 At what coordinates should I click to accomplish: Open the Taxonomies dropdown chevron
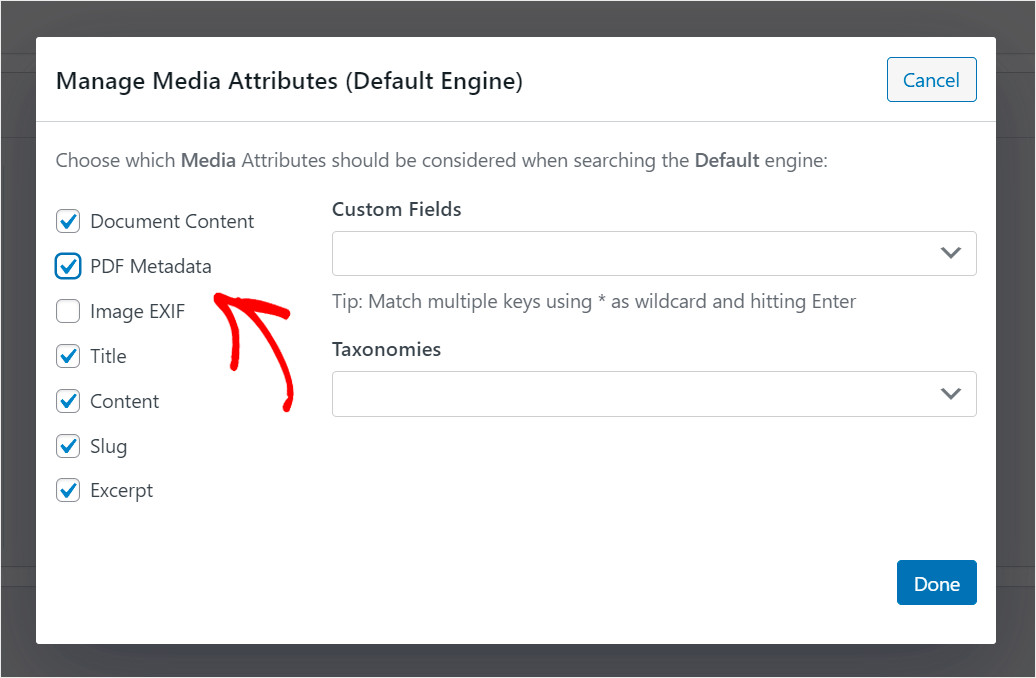pos(950,394)
